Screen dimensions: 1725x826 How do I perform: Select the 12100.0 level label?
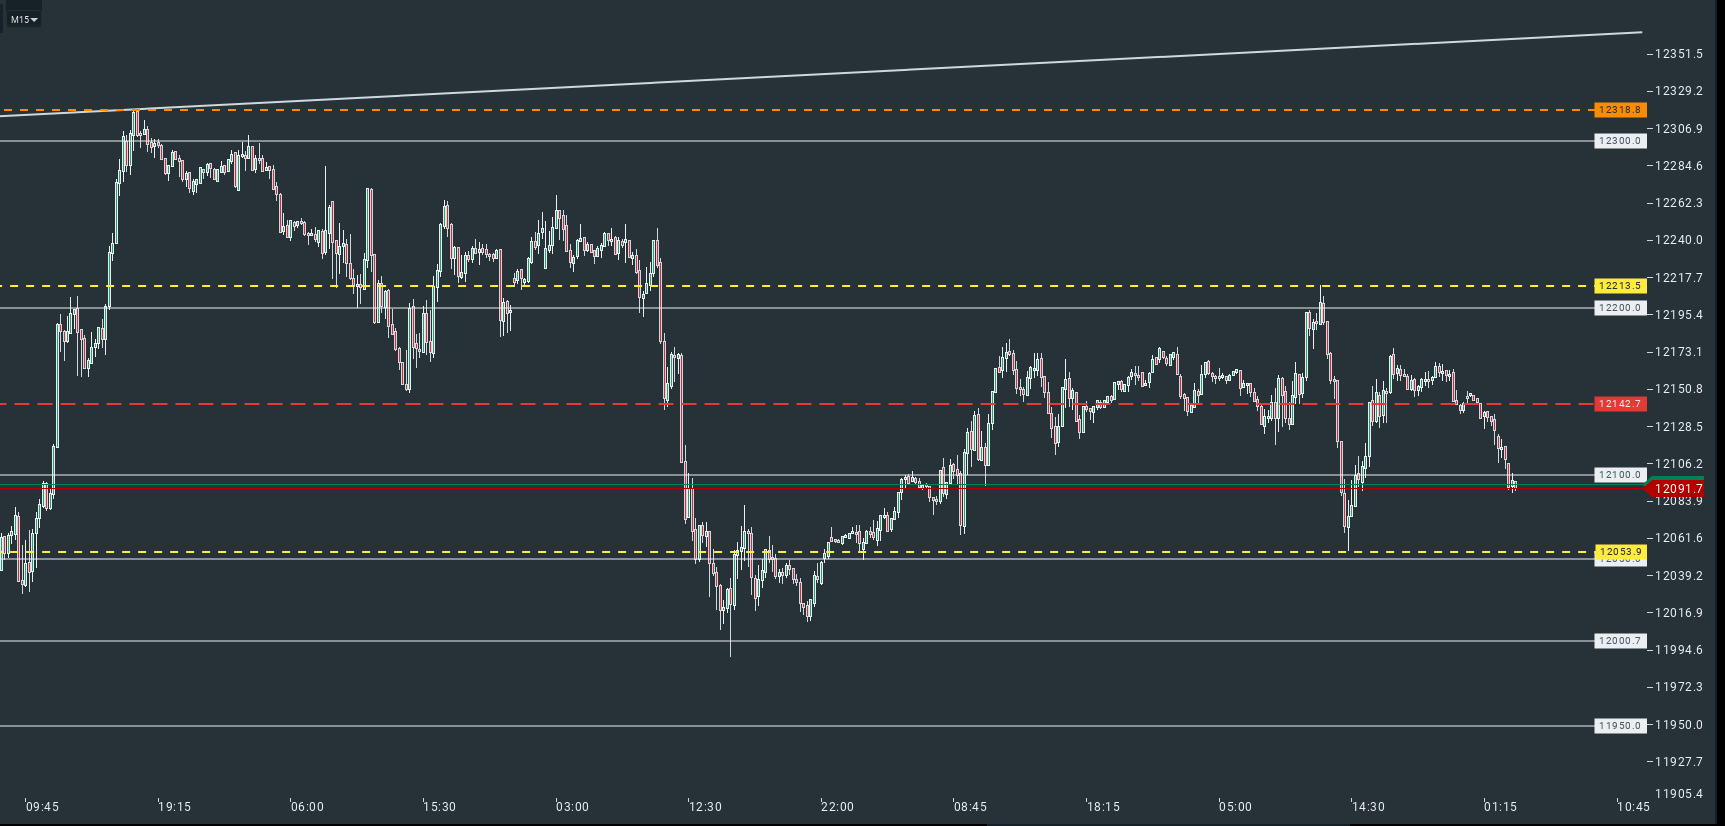click(x=1619, y=475)
